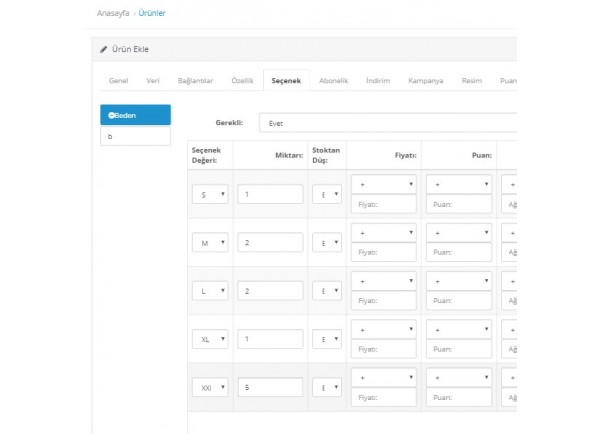Viewport: 600px width, 434px height.
Task: Switch to the Bağlantılar tab
Action: [196, 81]
